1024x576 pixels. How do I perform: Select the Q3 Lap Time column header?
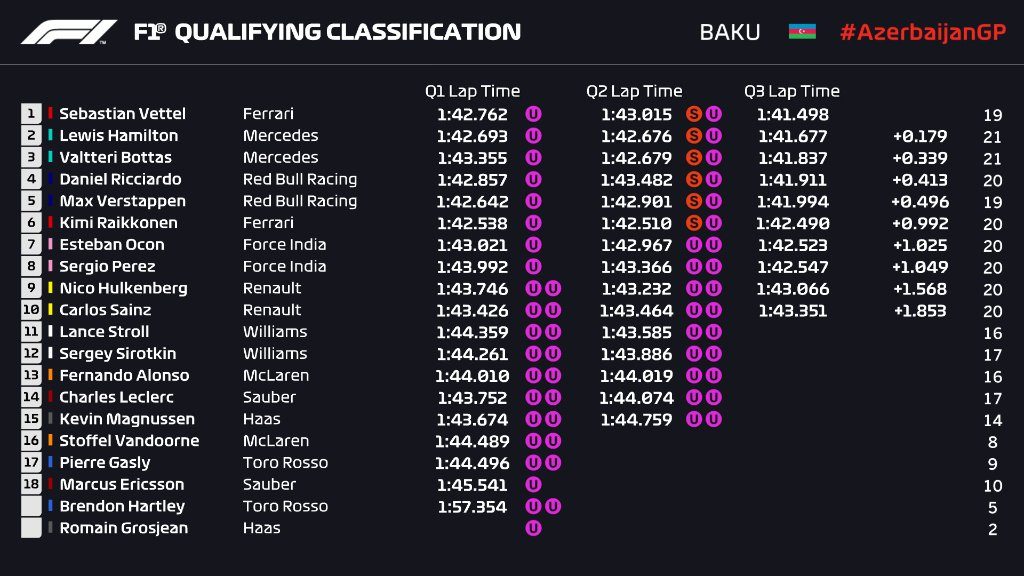[x=792, y=91]
